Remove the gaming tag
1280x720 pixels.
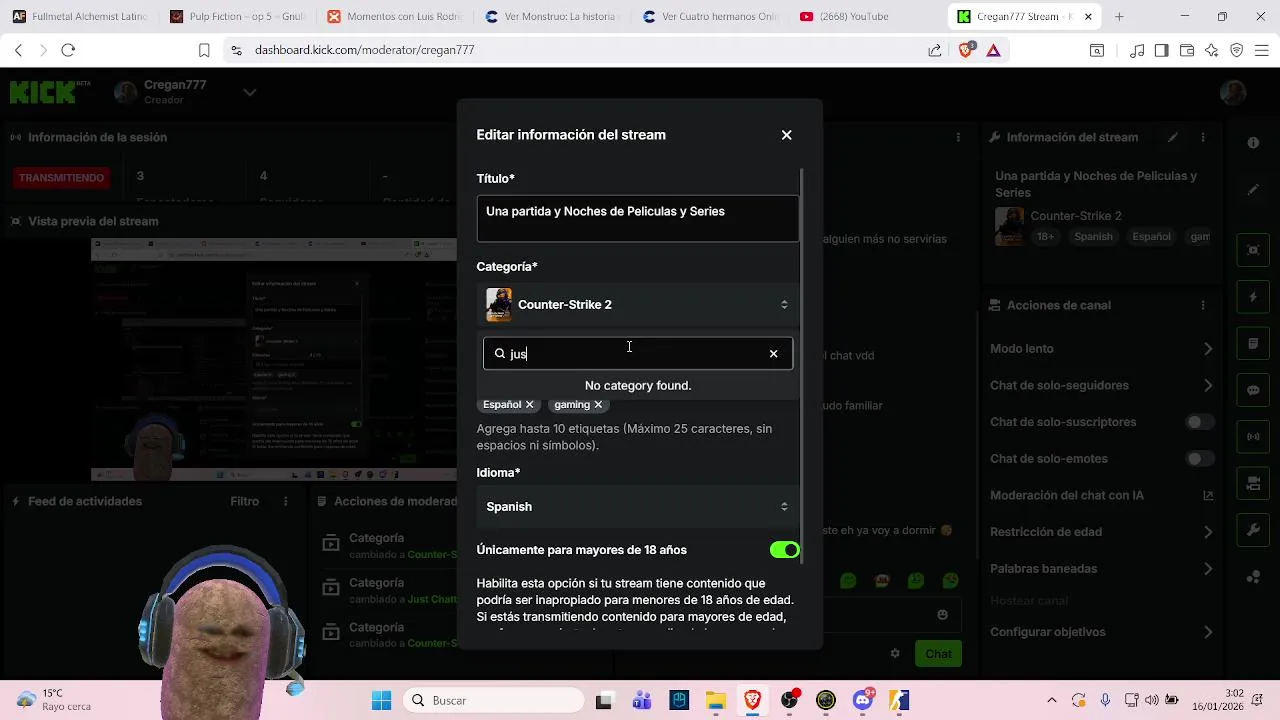(x=598, y=405)
